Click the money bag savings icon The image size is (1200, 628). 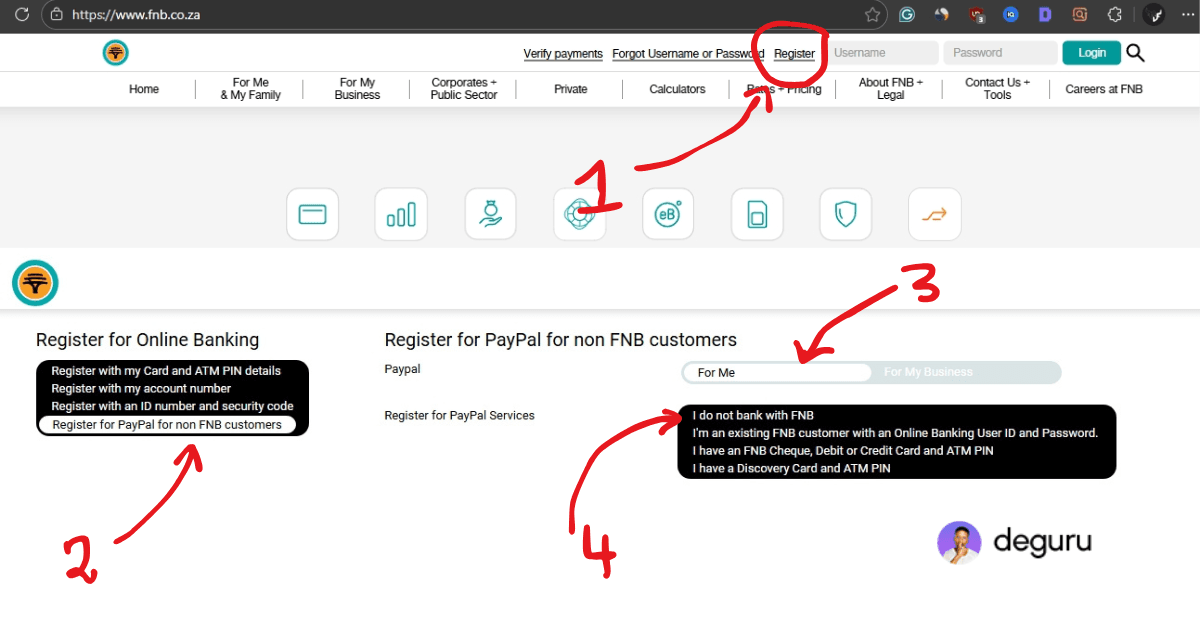490,213
